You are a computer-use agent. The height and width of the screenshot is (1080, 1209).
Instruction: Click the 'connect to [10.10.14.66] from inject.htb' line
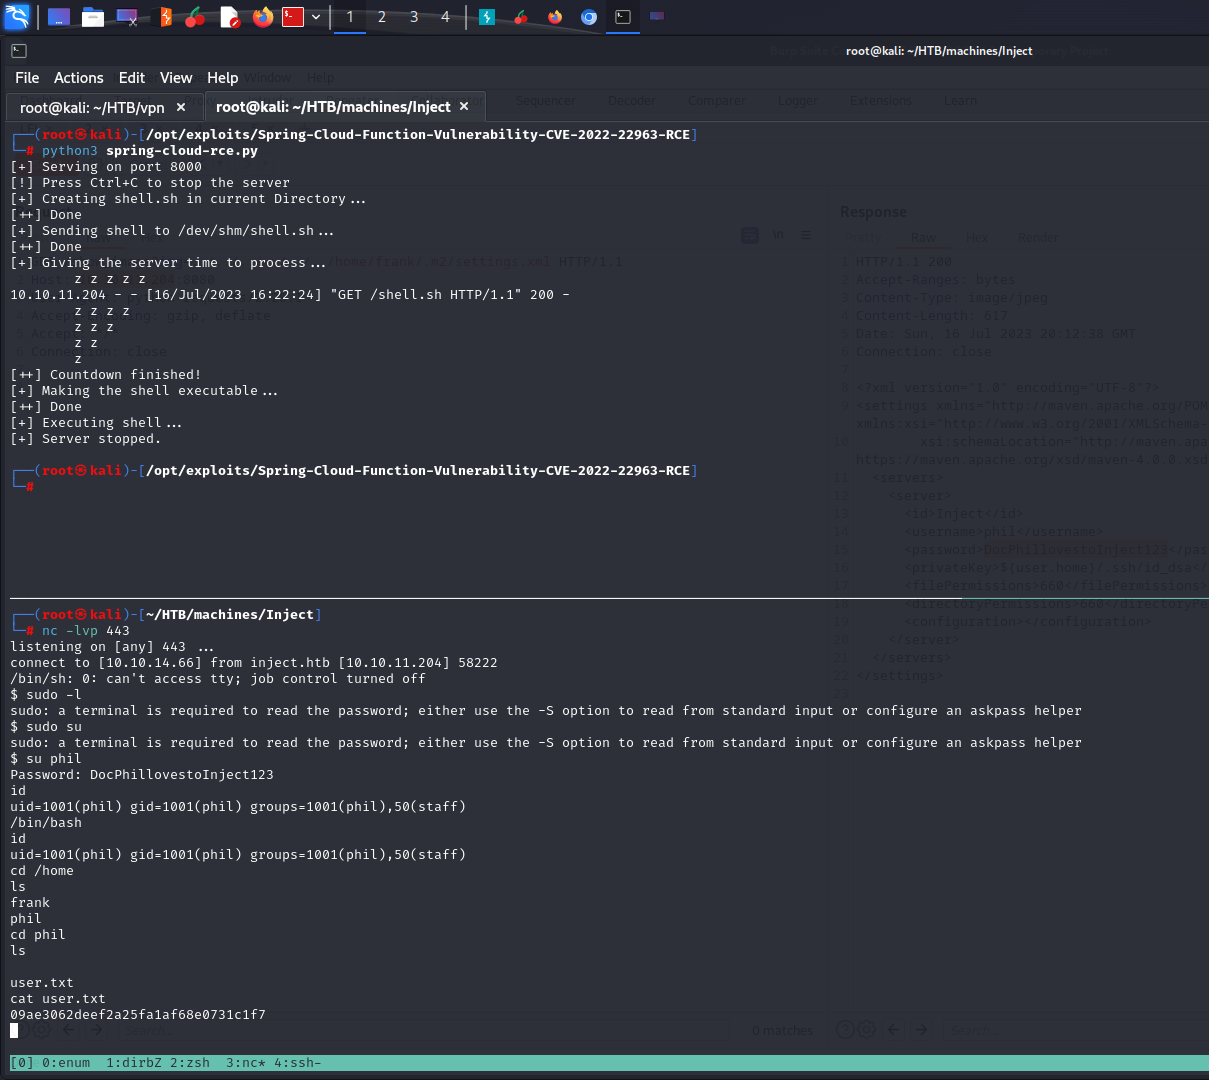click(x=254, y=663)
